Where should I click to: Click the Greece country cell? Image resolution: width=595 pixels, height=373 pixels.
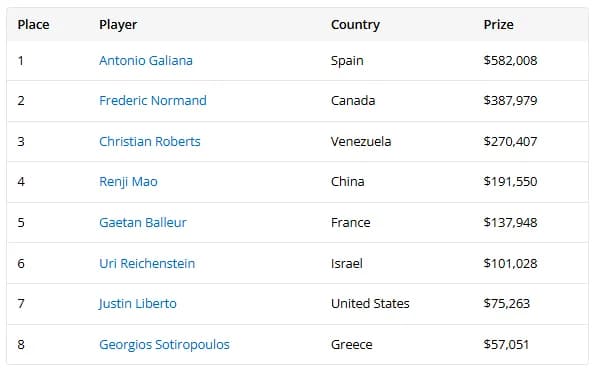click(351, 345)
